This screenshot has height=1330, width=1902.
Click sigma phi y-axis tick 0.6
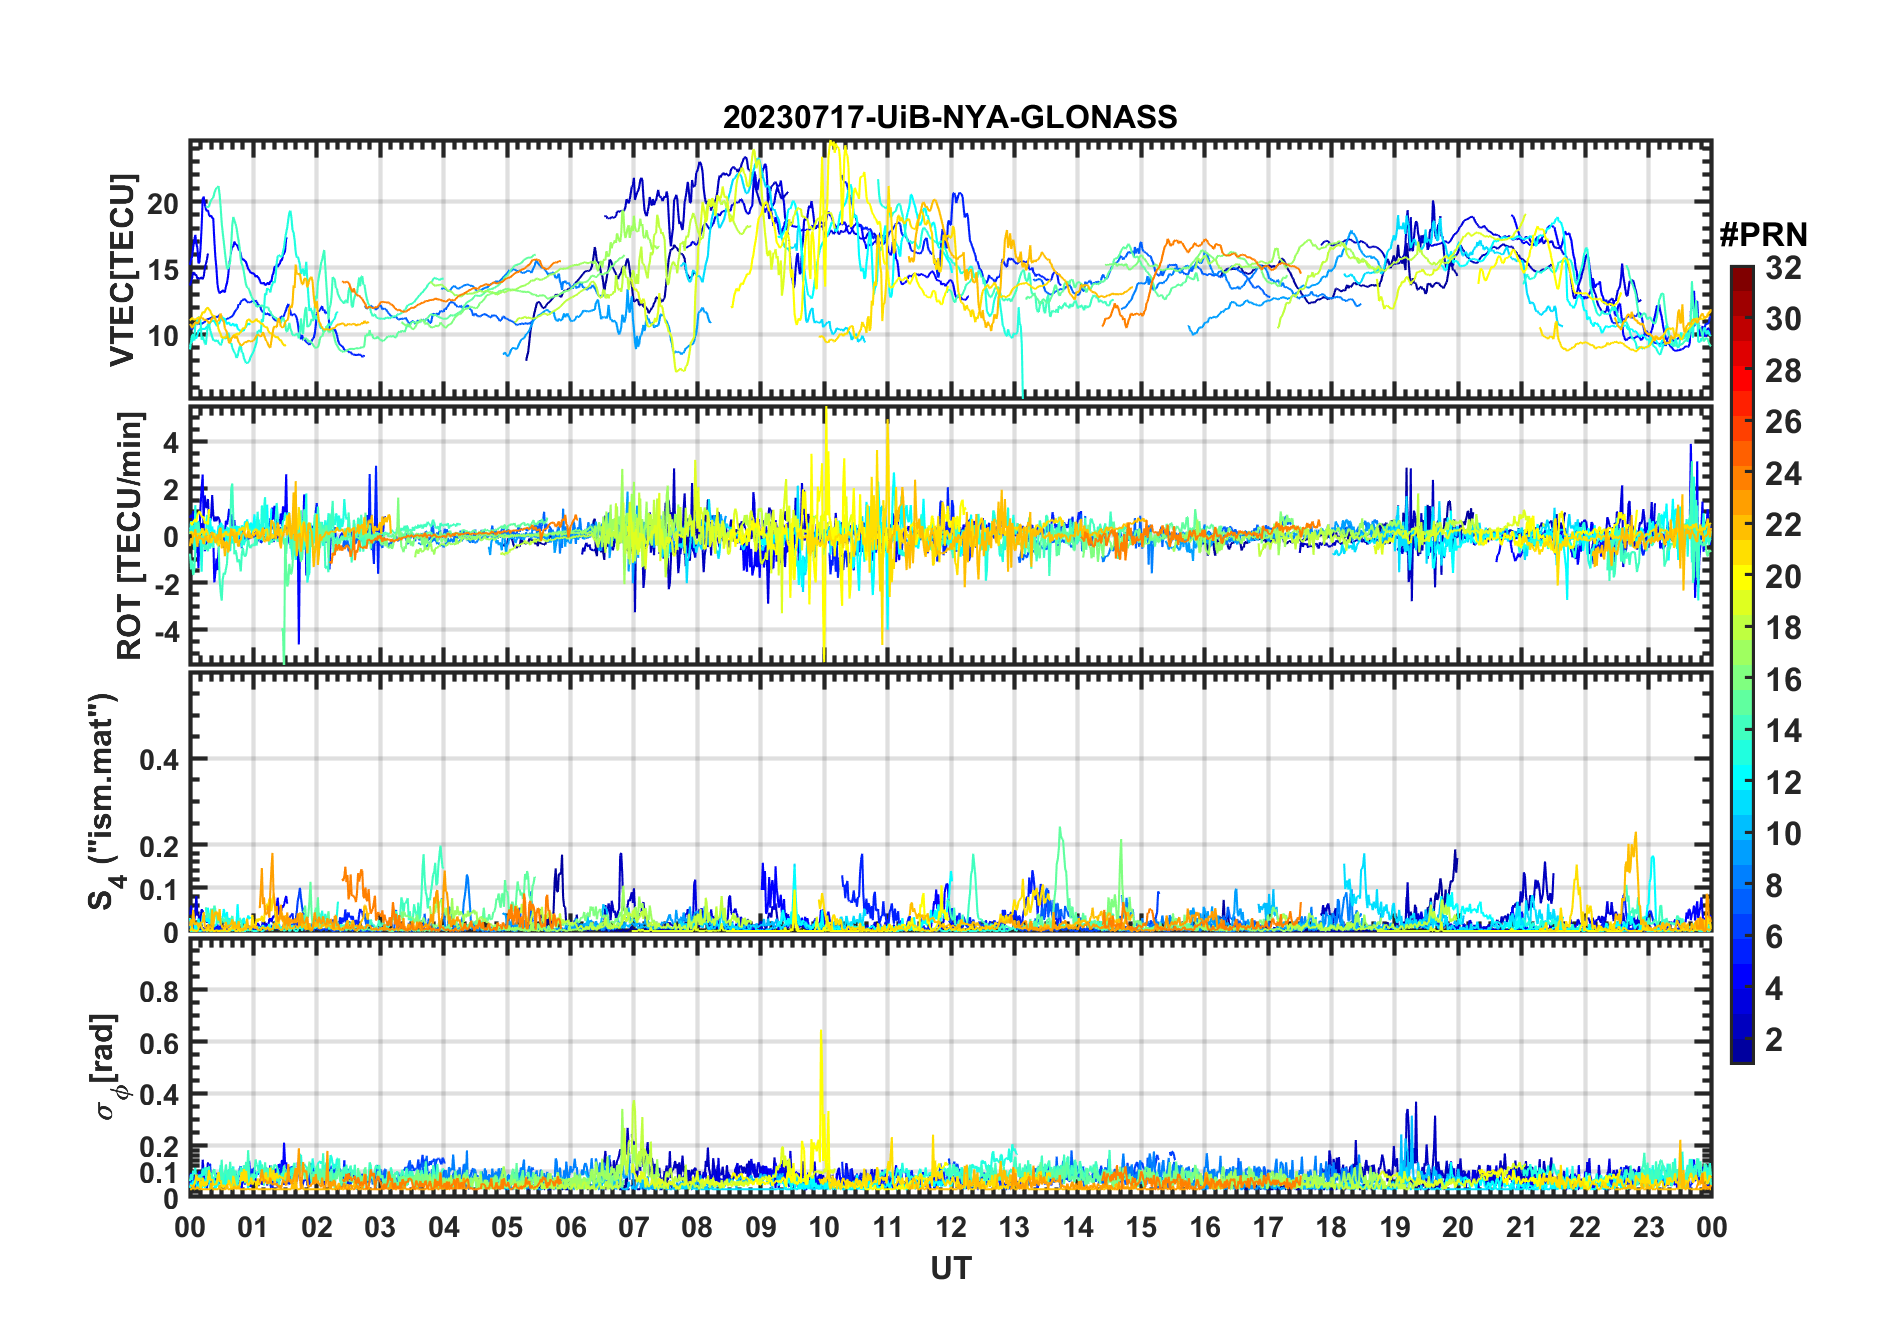click(x=160, y=1043)
